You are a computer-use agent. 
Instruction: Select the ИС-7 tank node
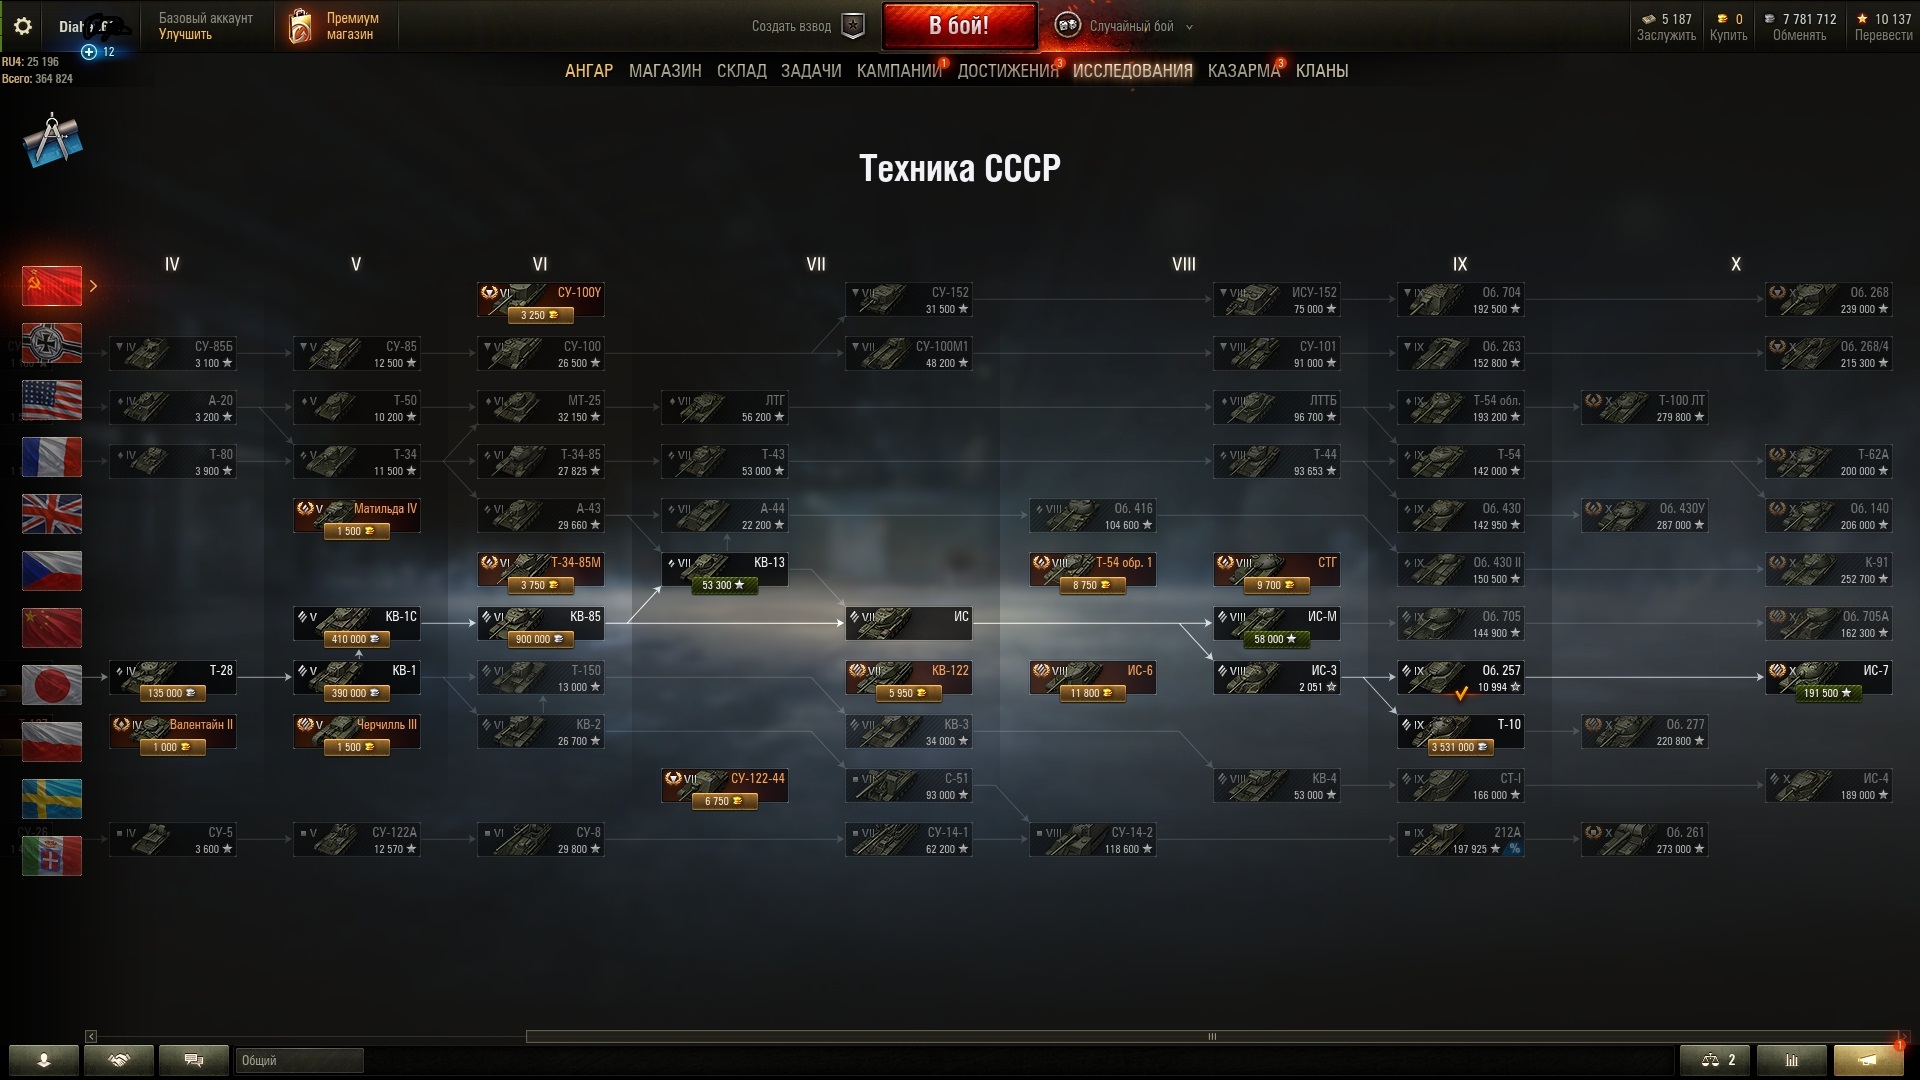click(1828, 679)
